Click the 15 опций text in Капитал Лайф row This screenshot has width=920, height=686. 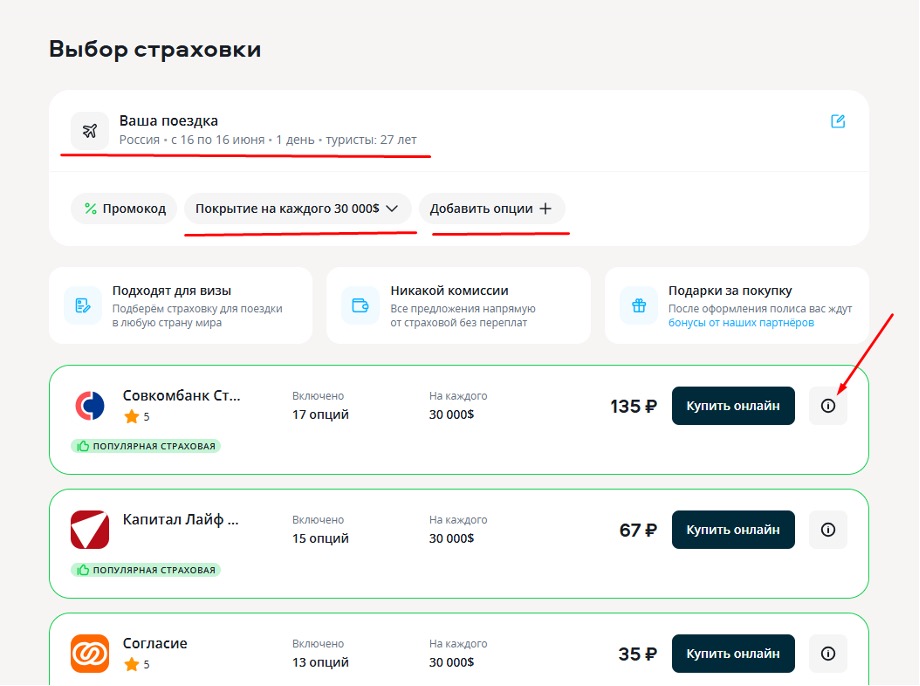coord(320,538)
